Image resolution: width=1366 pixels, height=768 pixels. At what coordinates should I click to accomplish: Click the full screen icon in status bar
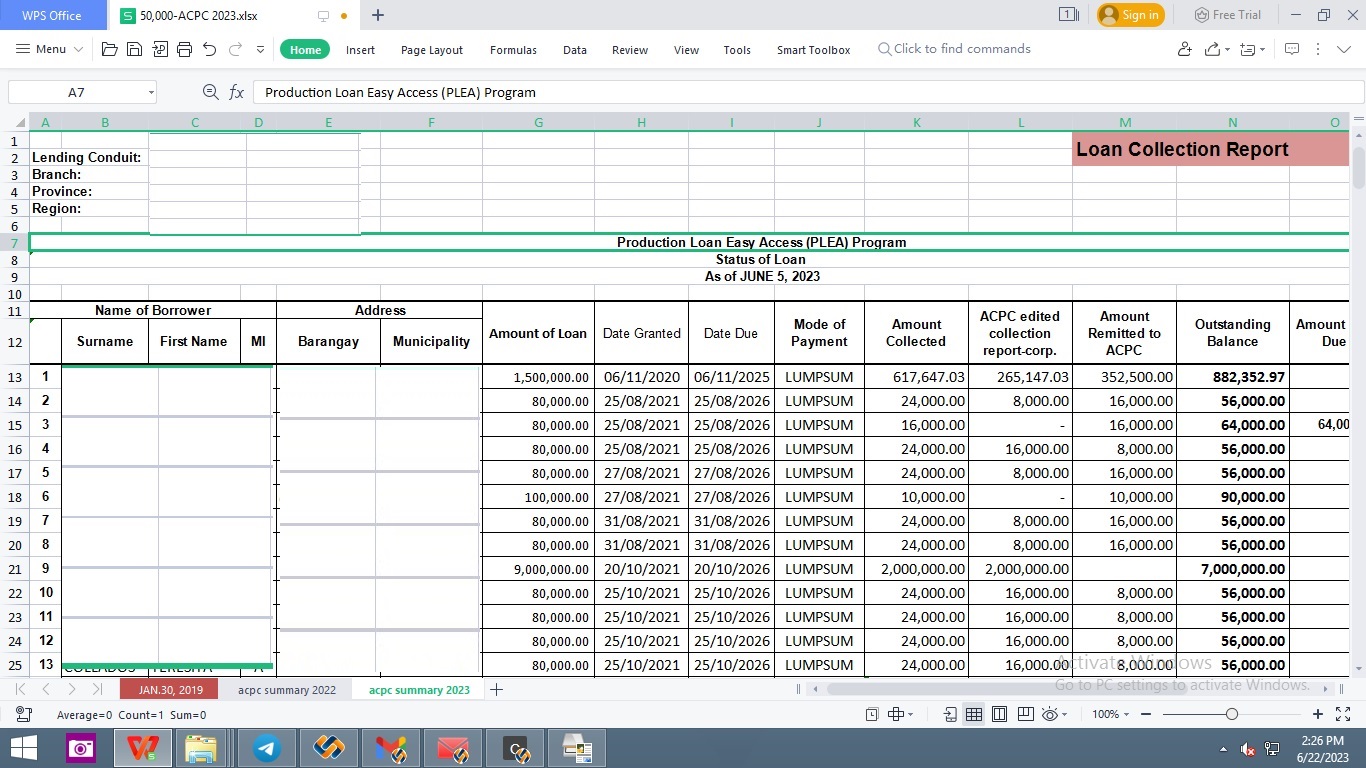1345,714
